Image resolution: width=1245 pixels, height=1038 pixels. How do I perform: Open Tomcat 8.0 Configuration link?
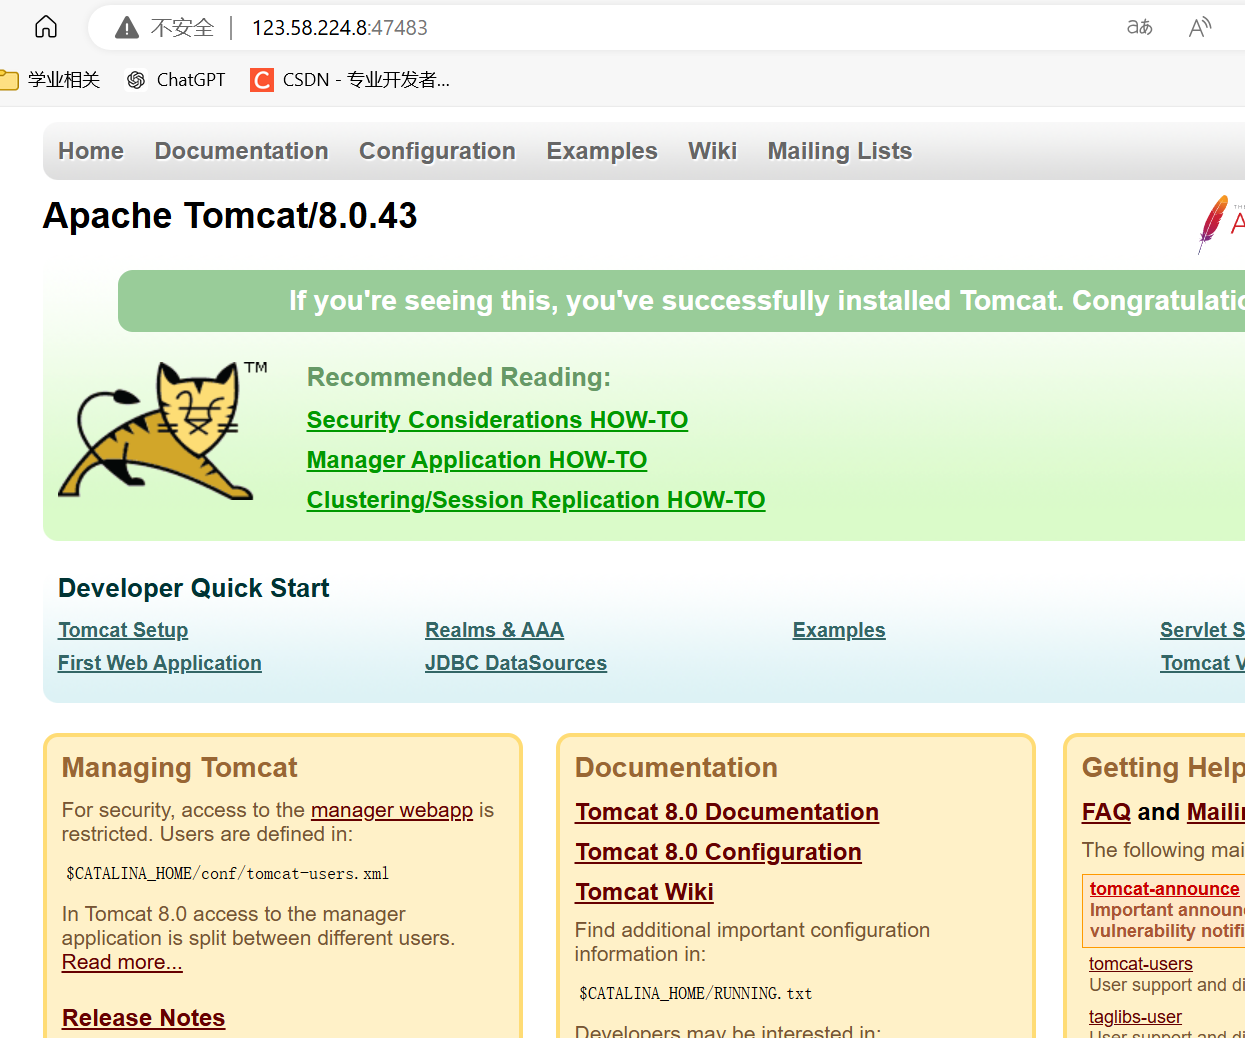click(x=718, y=852)
